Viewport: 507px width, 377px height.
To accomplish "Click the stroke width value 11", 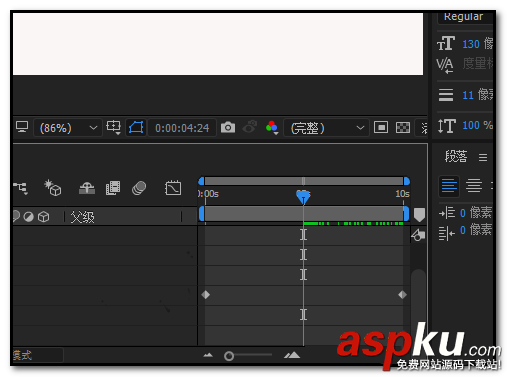I will [468, 95].
